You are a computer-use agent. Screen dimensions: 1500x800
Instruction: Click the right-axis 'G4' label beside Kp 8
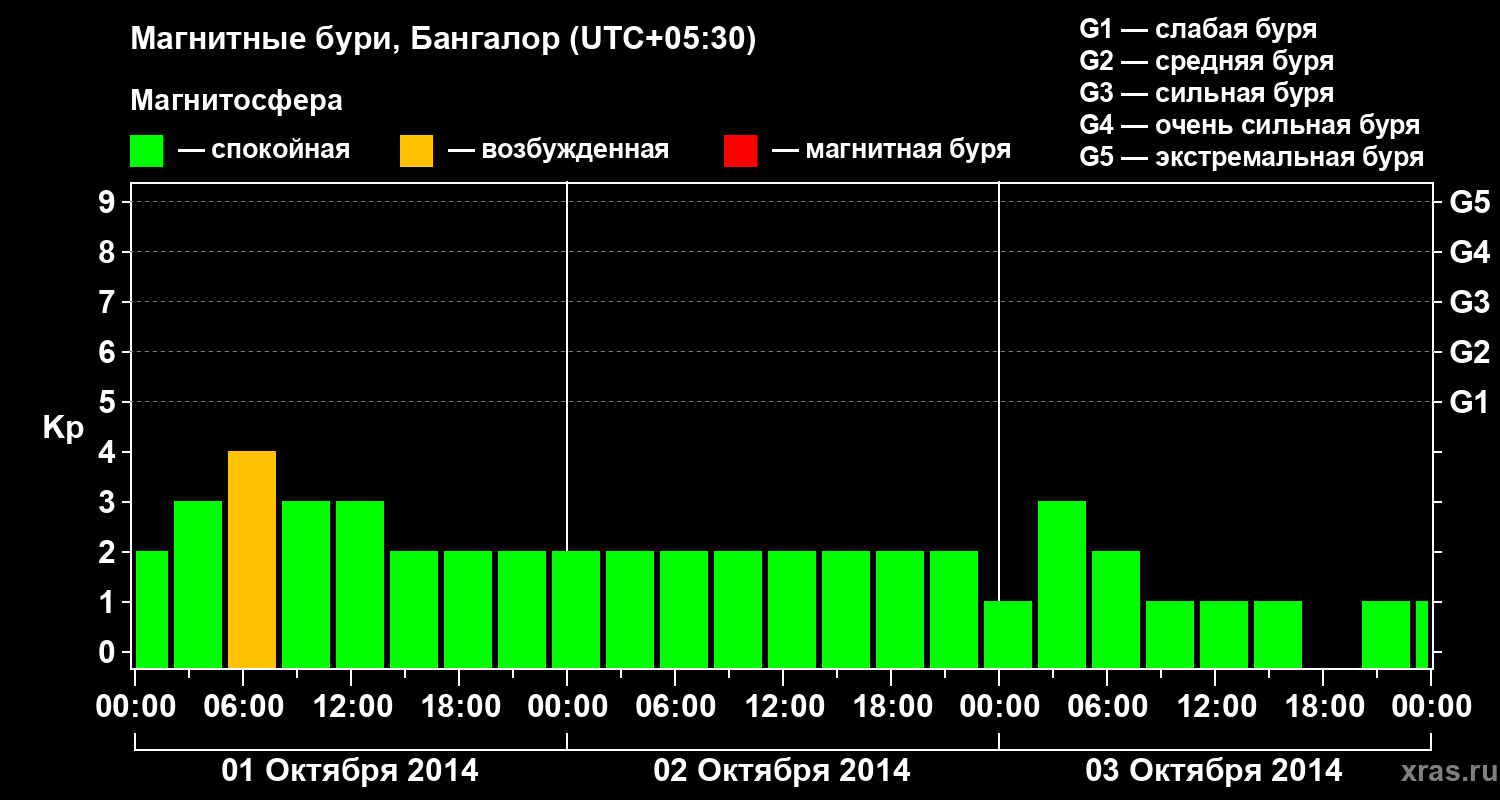pos(1469,252)
